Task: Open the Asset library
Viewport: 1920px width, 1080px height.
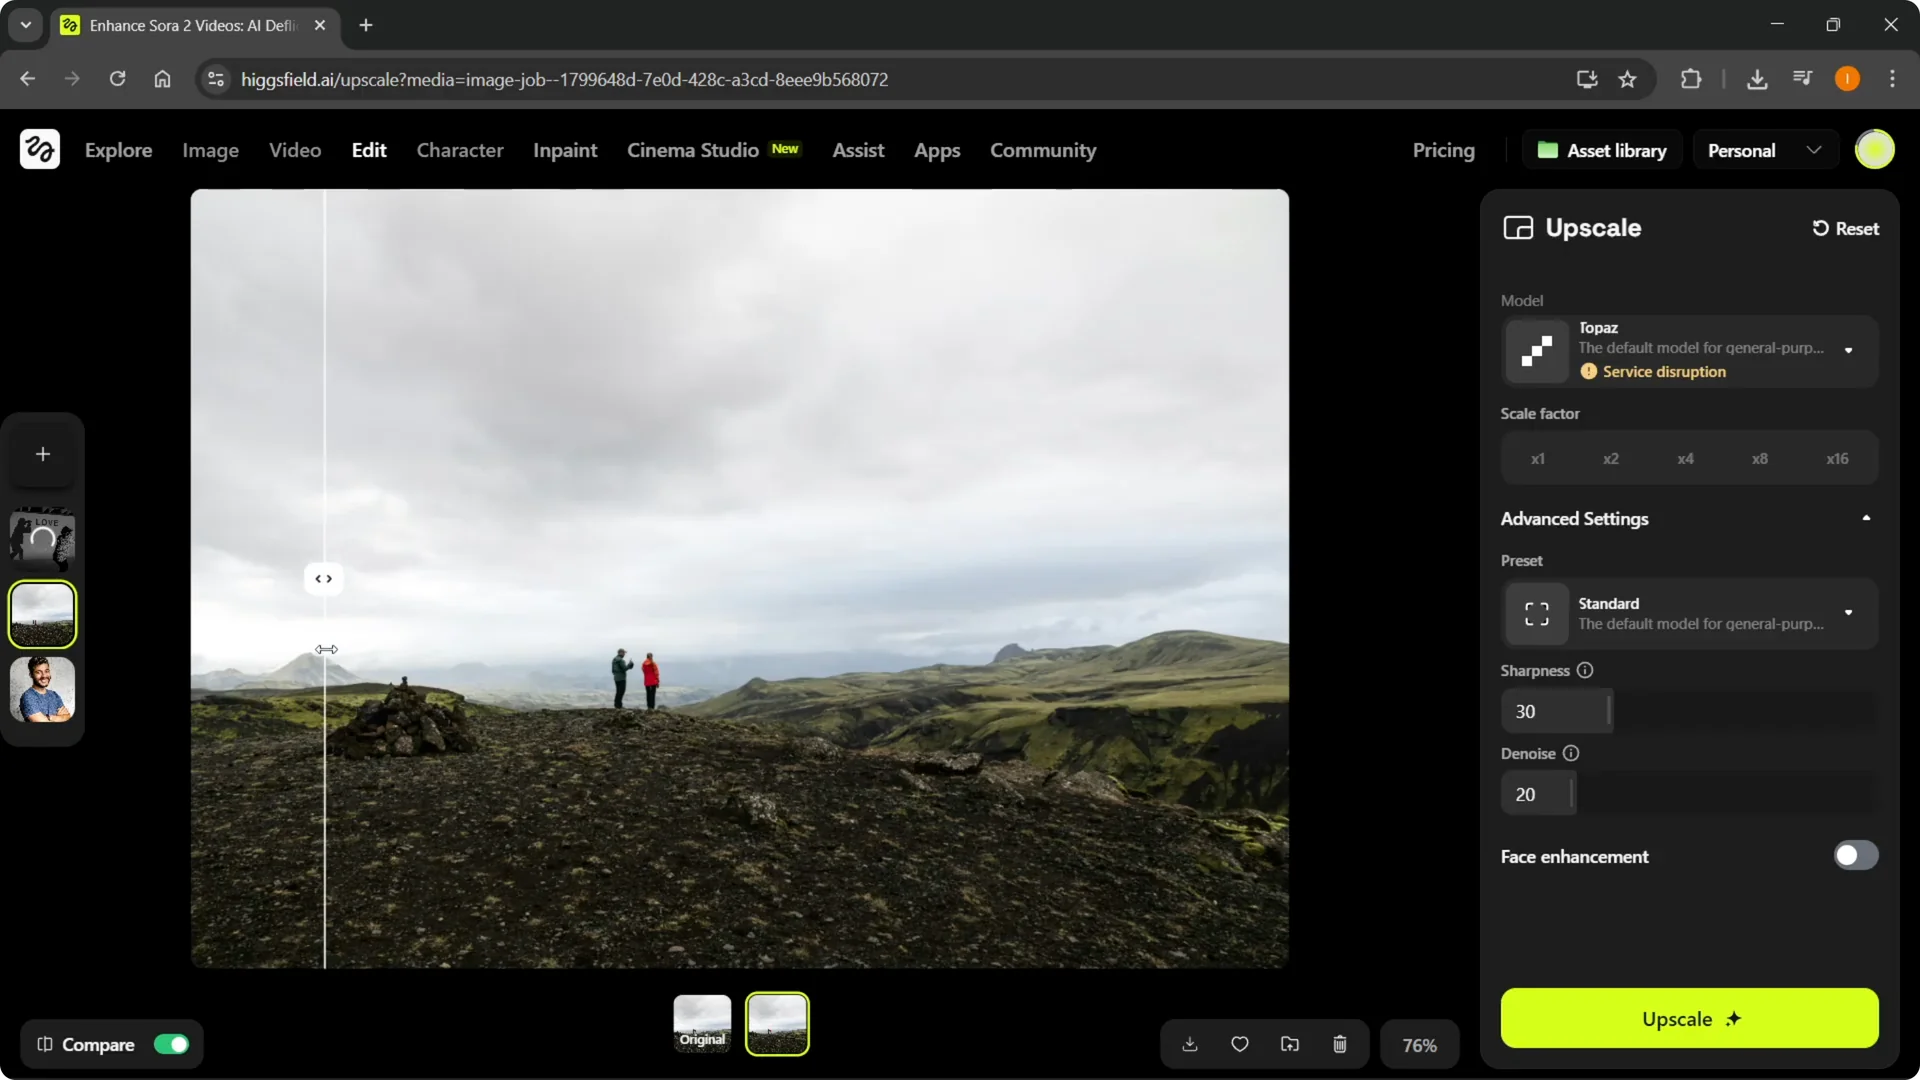Action: (x=1601, y=149)
